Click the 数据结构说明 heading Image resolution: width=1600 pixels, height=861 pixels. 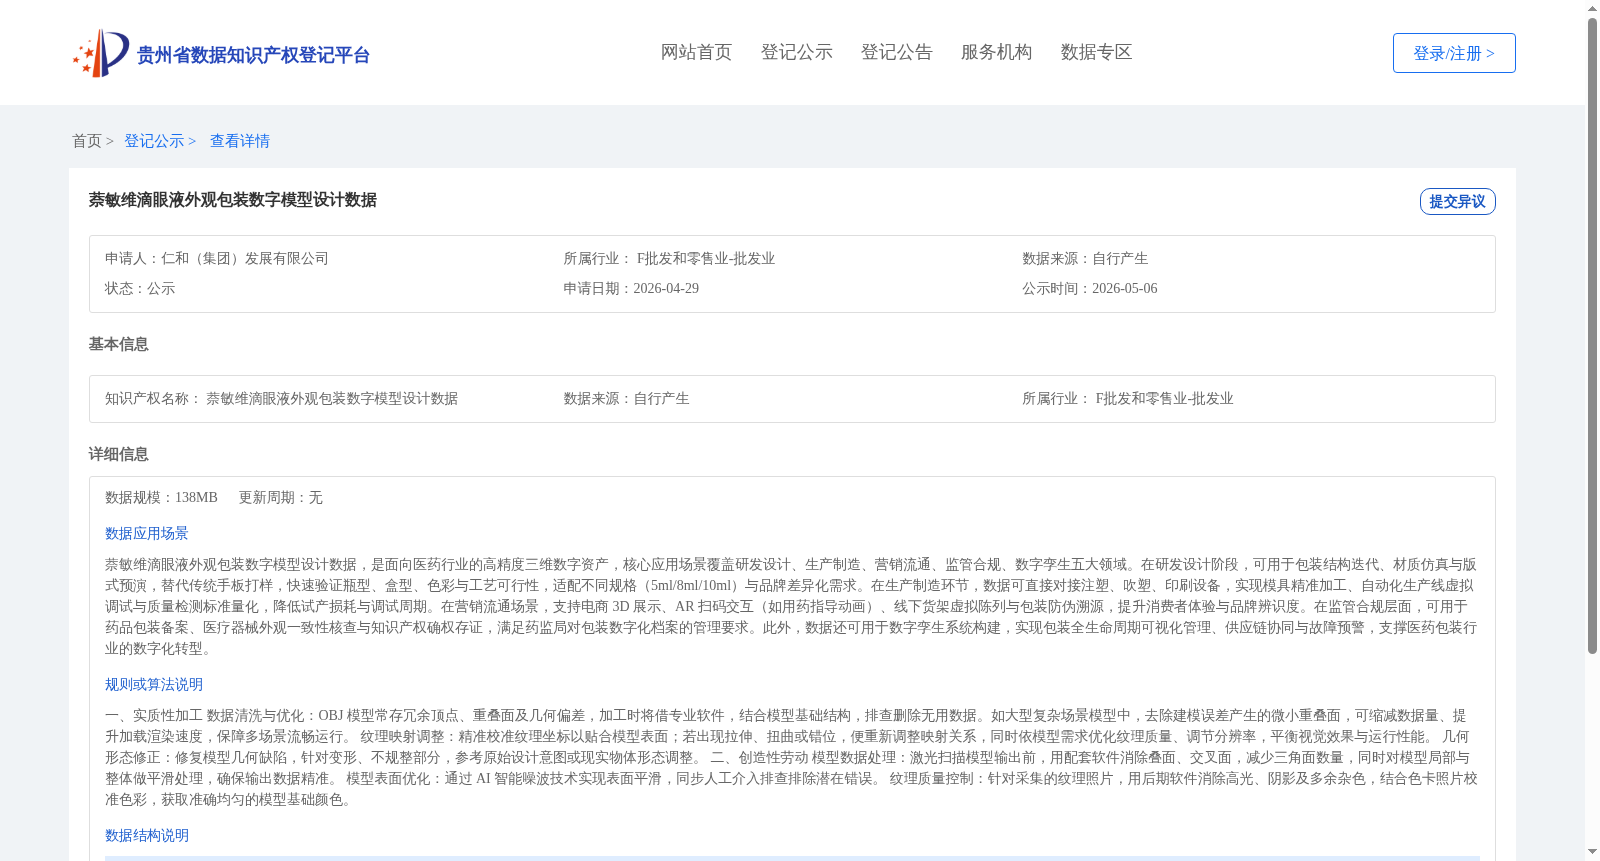(147, 835)
